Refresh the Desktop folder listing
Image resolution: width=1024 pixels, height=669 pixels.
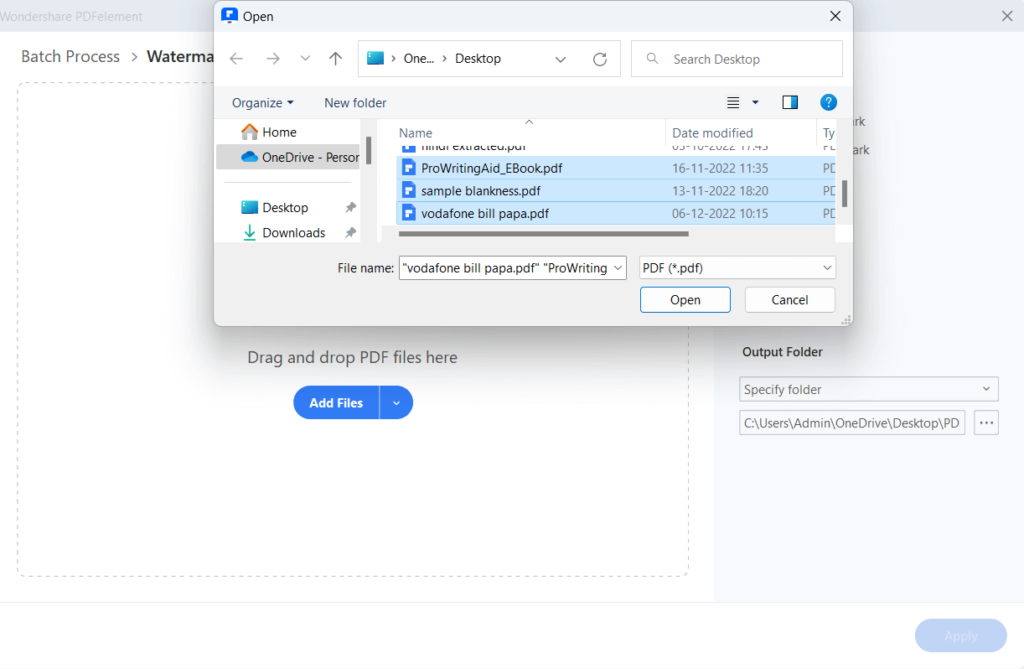point(600,59)
